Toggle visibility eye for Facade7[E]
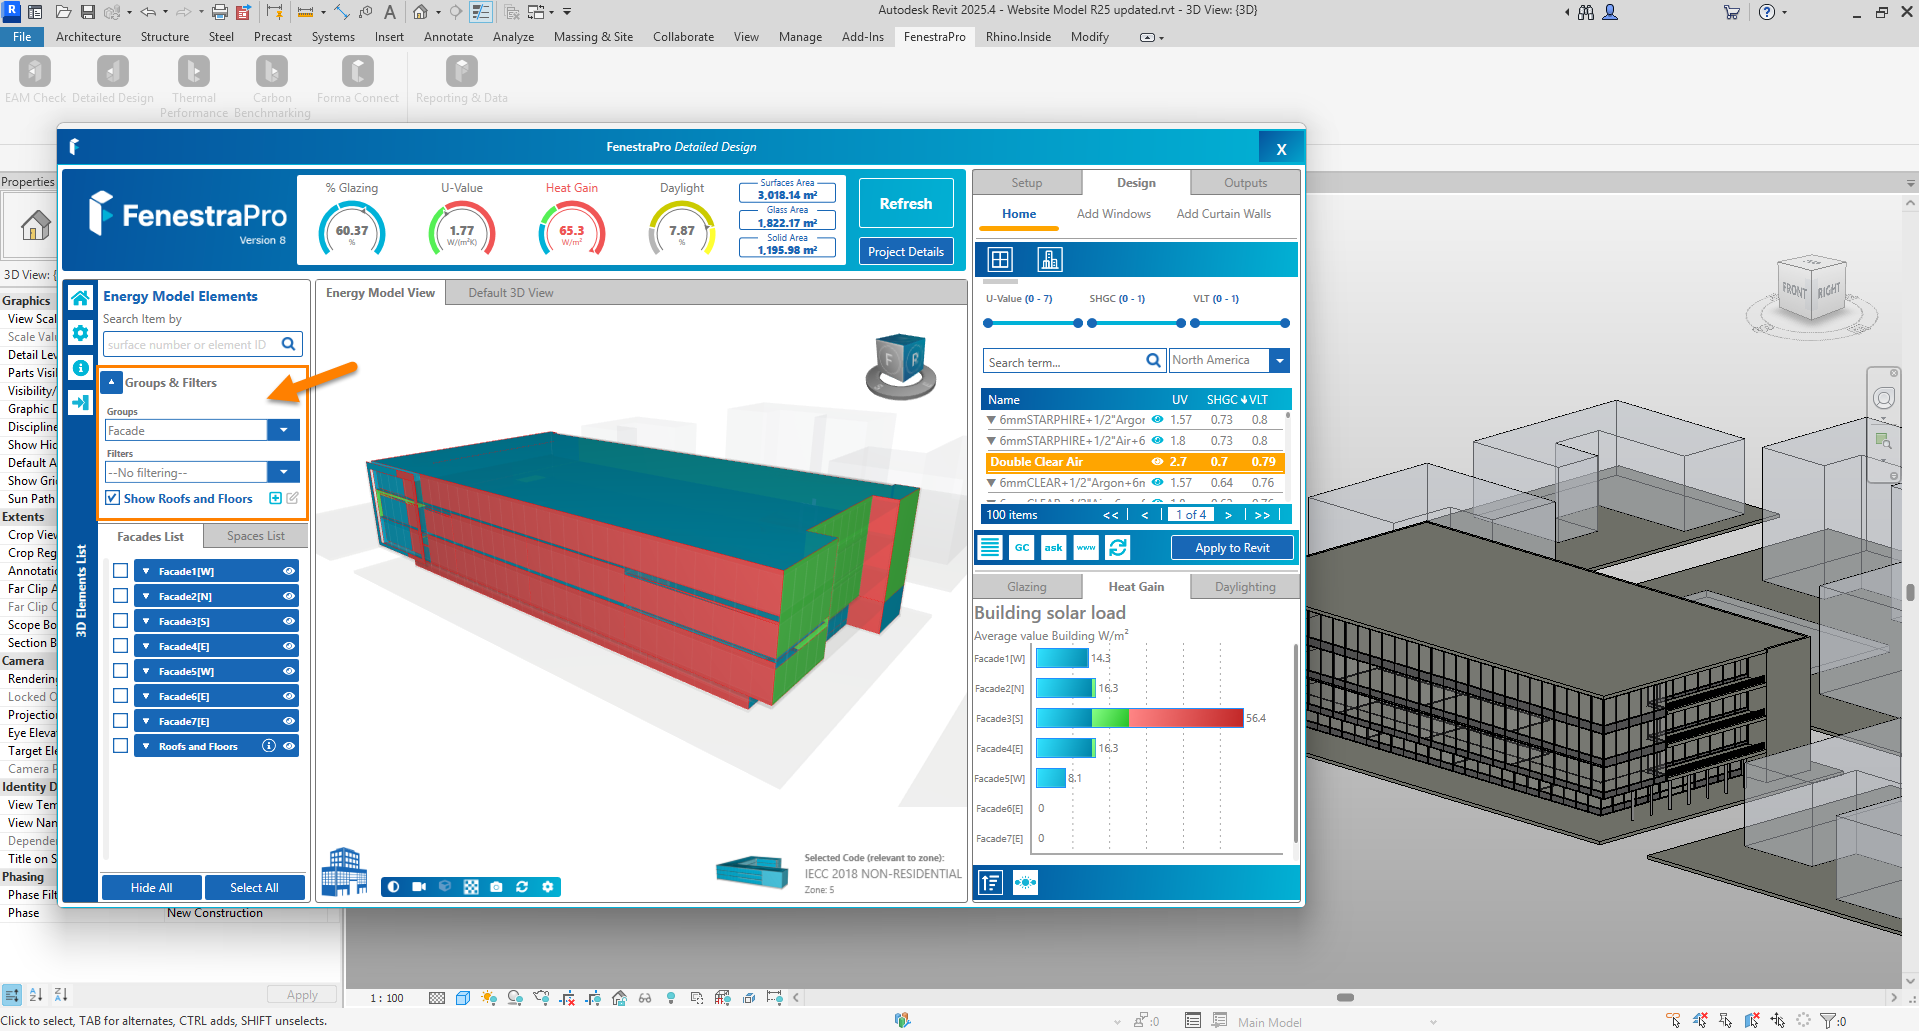 point(288,721)
